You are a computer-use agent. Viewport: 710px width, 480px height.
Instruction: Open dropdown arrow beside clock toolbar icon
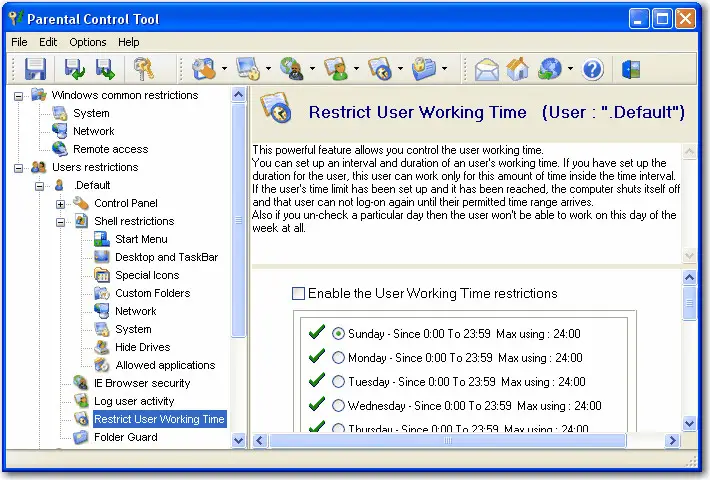pos(400,69)
